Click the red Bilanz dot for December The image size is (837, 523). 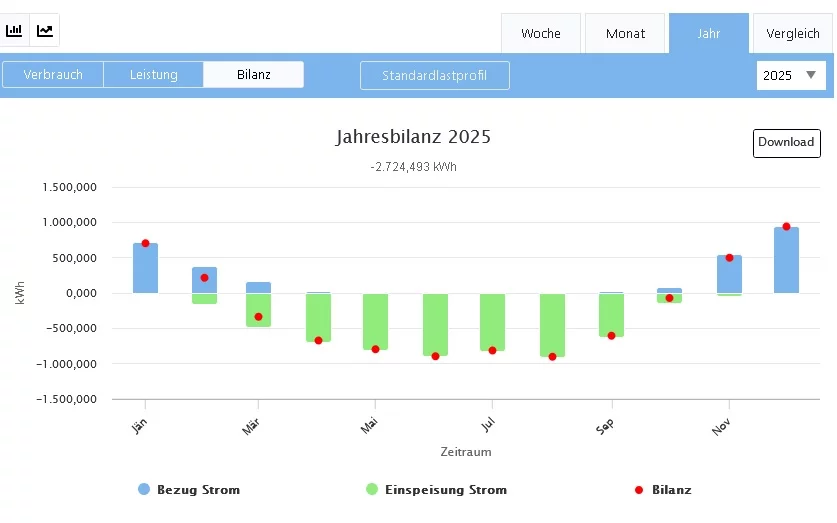786,227
